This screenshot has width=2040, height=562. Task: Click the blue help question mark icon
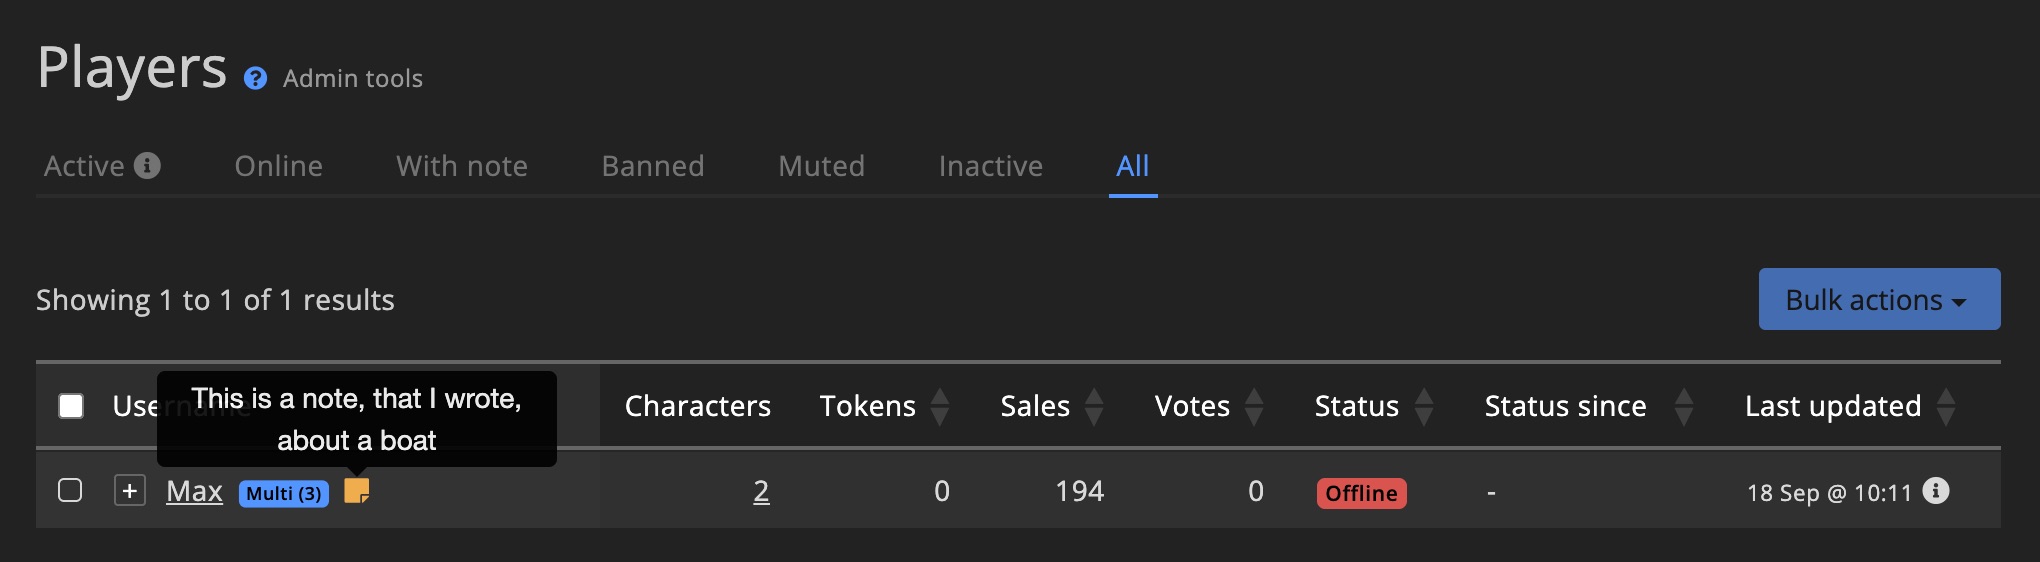point(255,79)
